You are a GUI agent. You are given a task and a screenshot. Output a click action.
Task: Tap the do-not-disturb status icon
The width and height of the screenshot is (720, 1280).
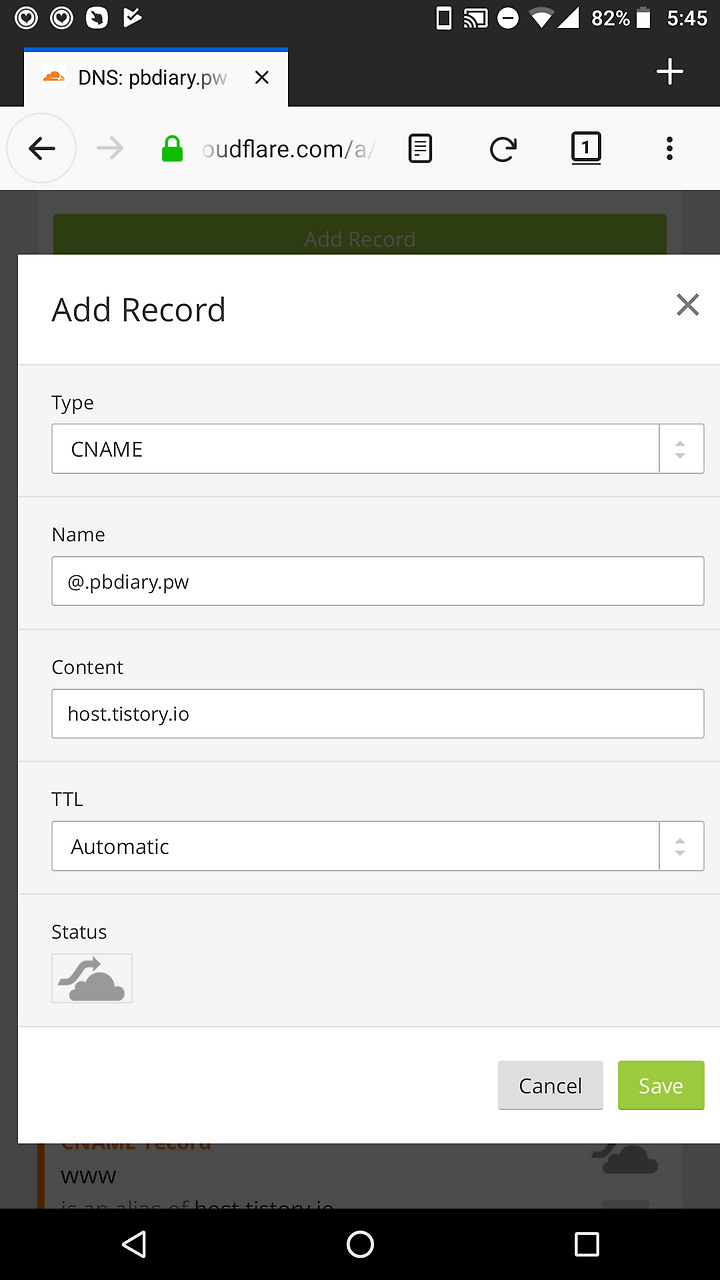coord(508,18)
